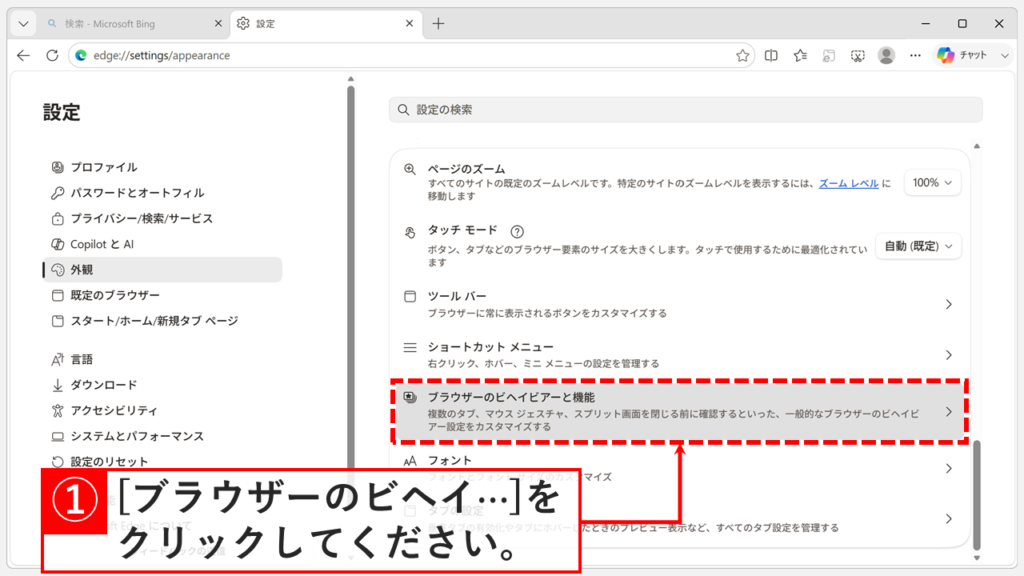Open a new tab with the plus button

click(x=438, y=24)
